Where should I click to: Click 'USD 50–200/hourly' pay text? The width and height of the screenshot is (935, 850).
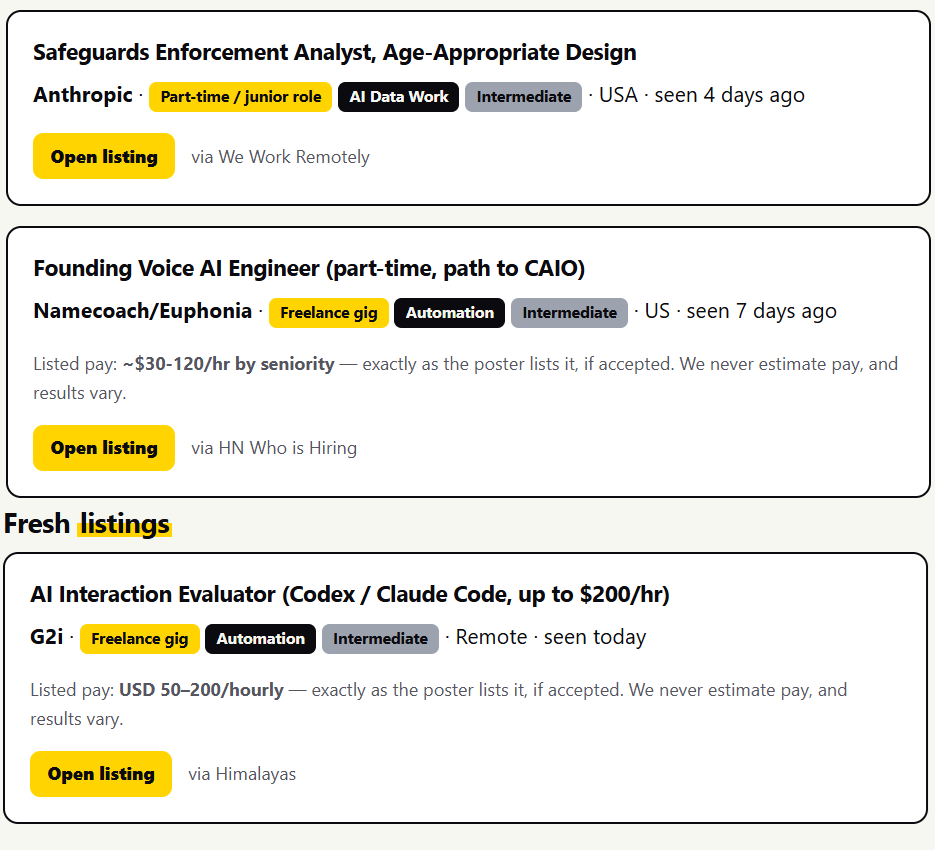pyautogui.click(x=202, y=690)
